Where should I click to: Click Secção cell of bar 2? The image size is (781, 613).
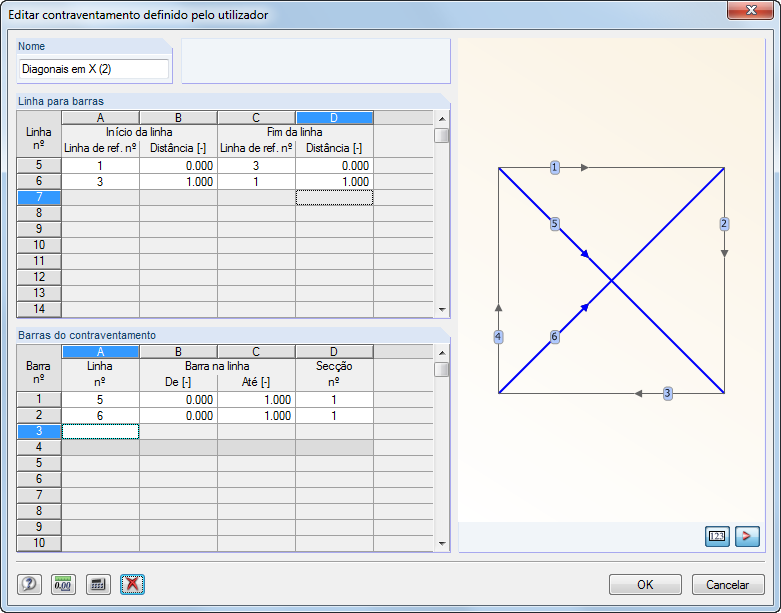334,416
